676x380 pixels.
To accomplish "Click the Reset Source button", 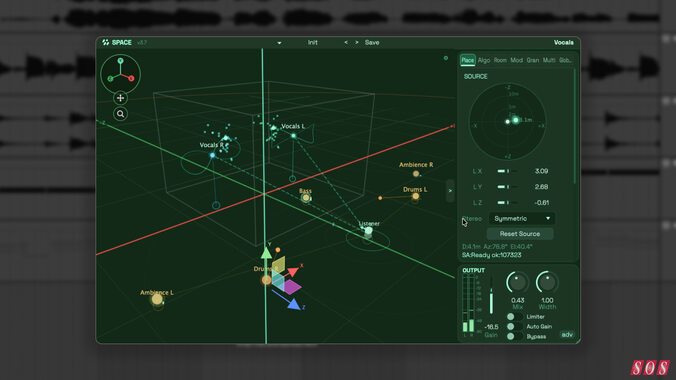I will (x=520, y=234).
